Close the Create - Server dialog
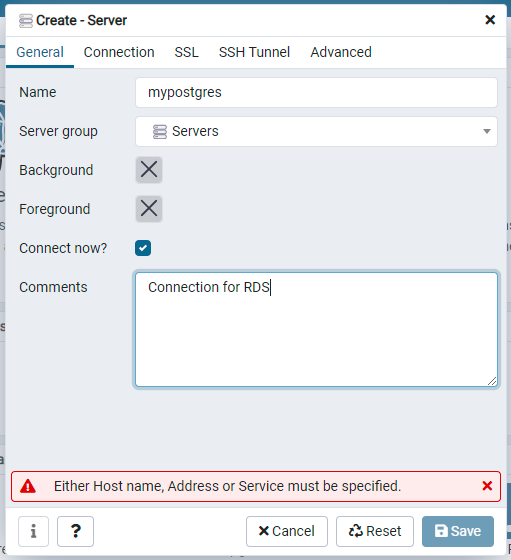The height and width of the screenshot is (560, 511). click(x=490, y=20)
